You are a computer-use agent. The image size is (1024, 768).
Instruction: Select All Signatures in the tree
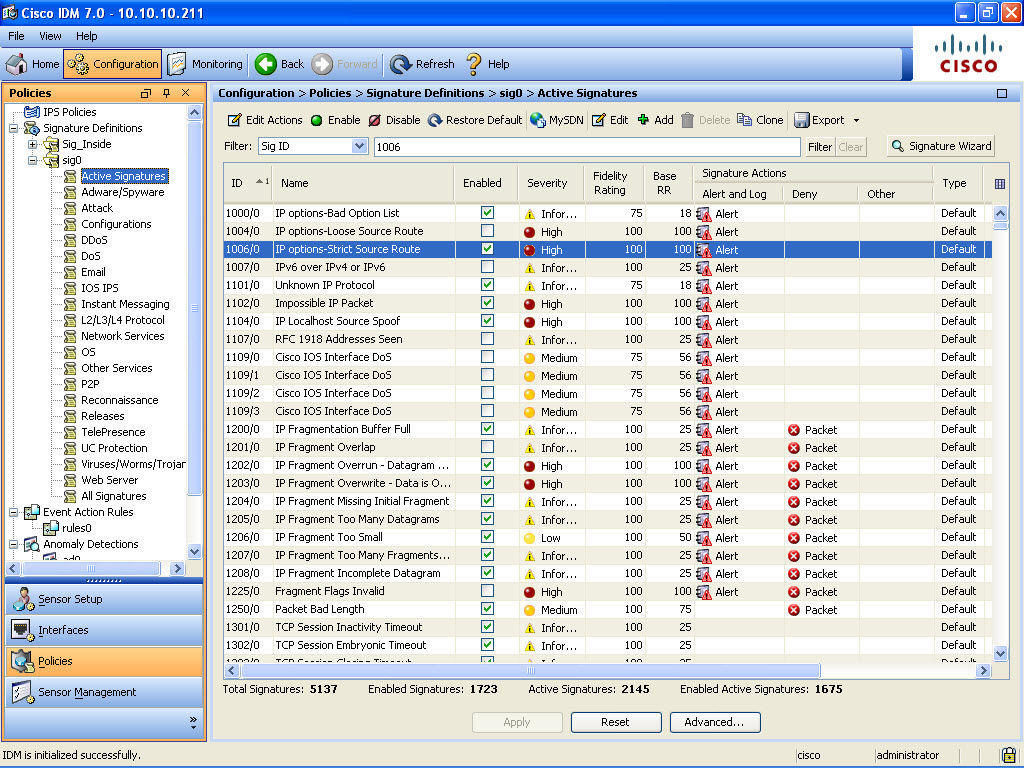click(114, 496)
